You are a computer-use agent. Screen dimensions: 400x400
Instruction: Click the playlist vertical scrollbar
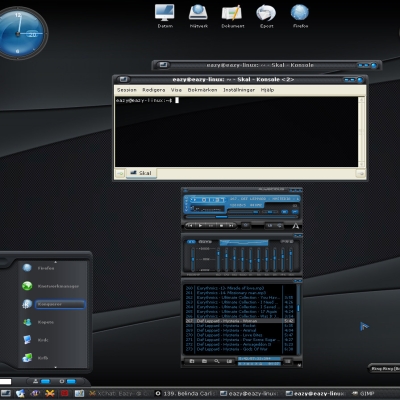pyautogui.click(x=298, y=320)
